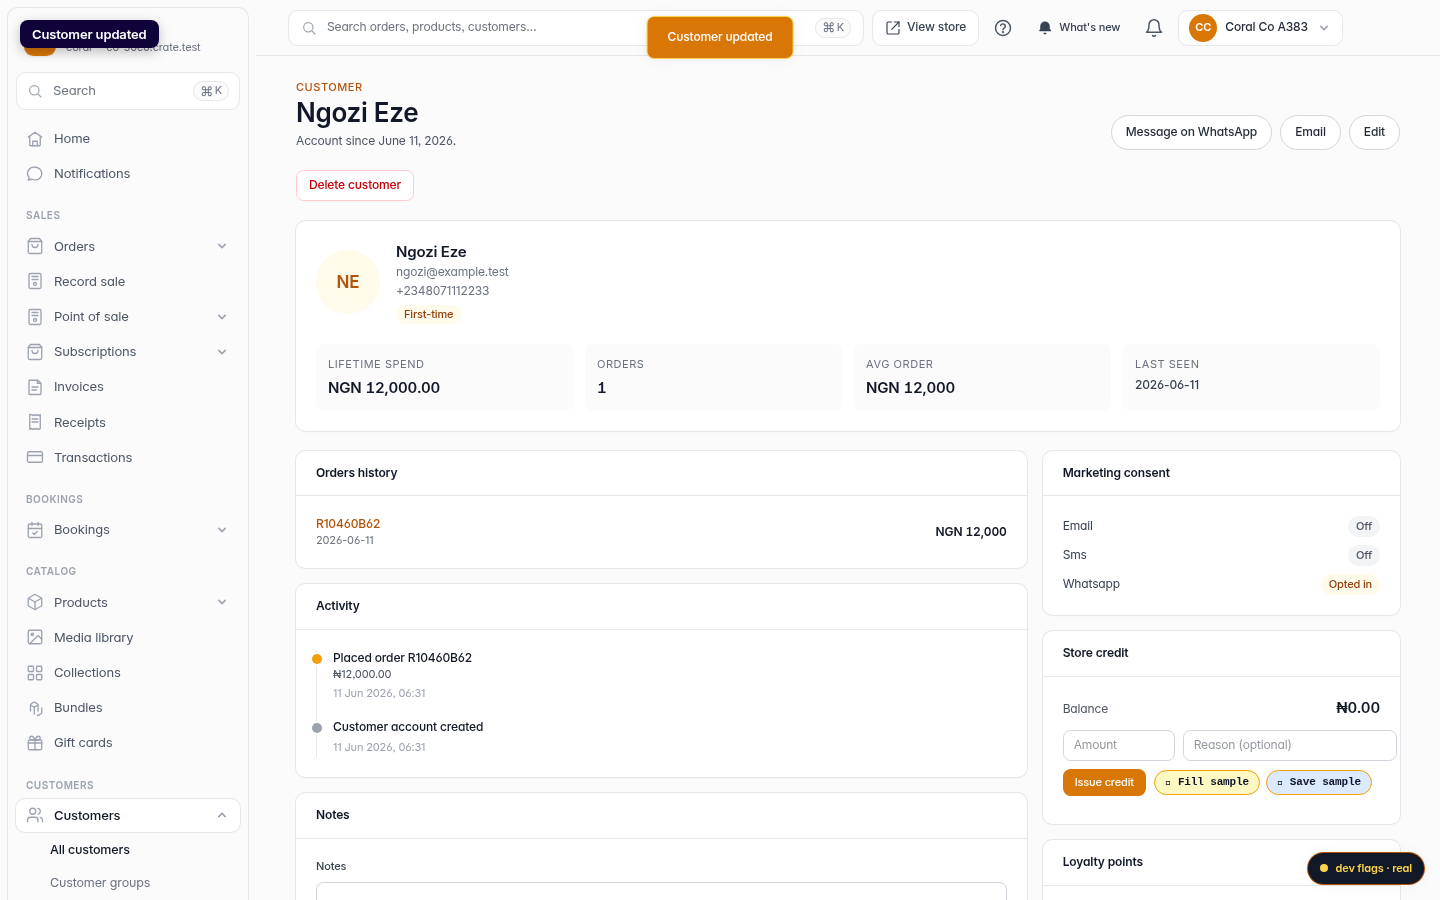The width and height of the screenshot is (1440, 900).
Task: Expand the Point of sale chevron
Action: [x=222, y=317]
